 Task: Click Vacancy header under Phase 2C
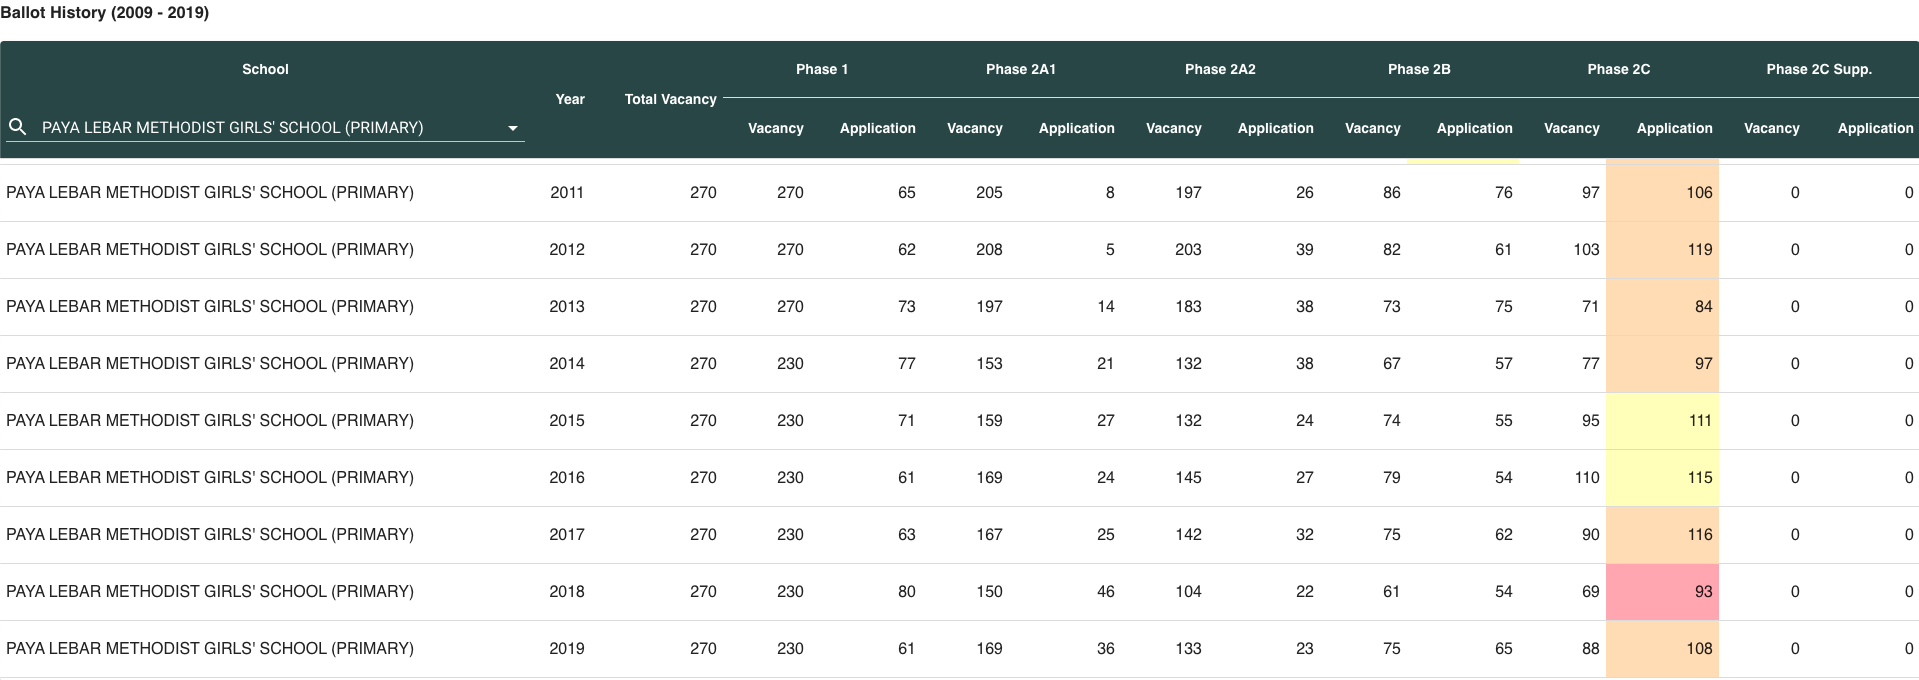[x=1572, y=128]
